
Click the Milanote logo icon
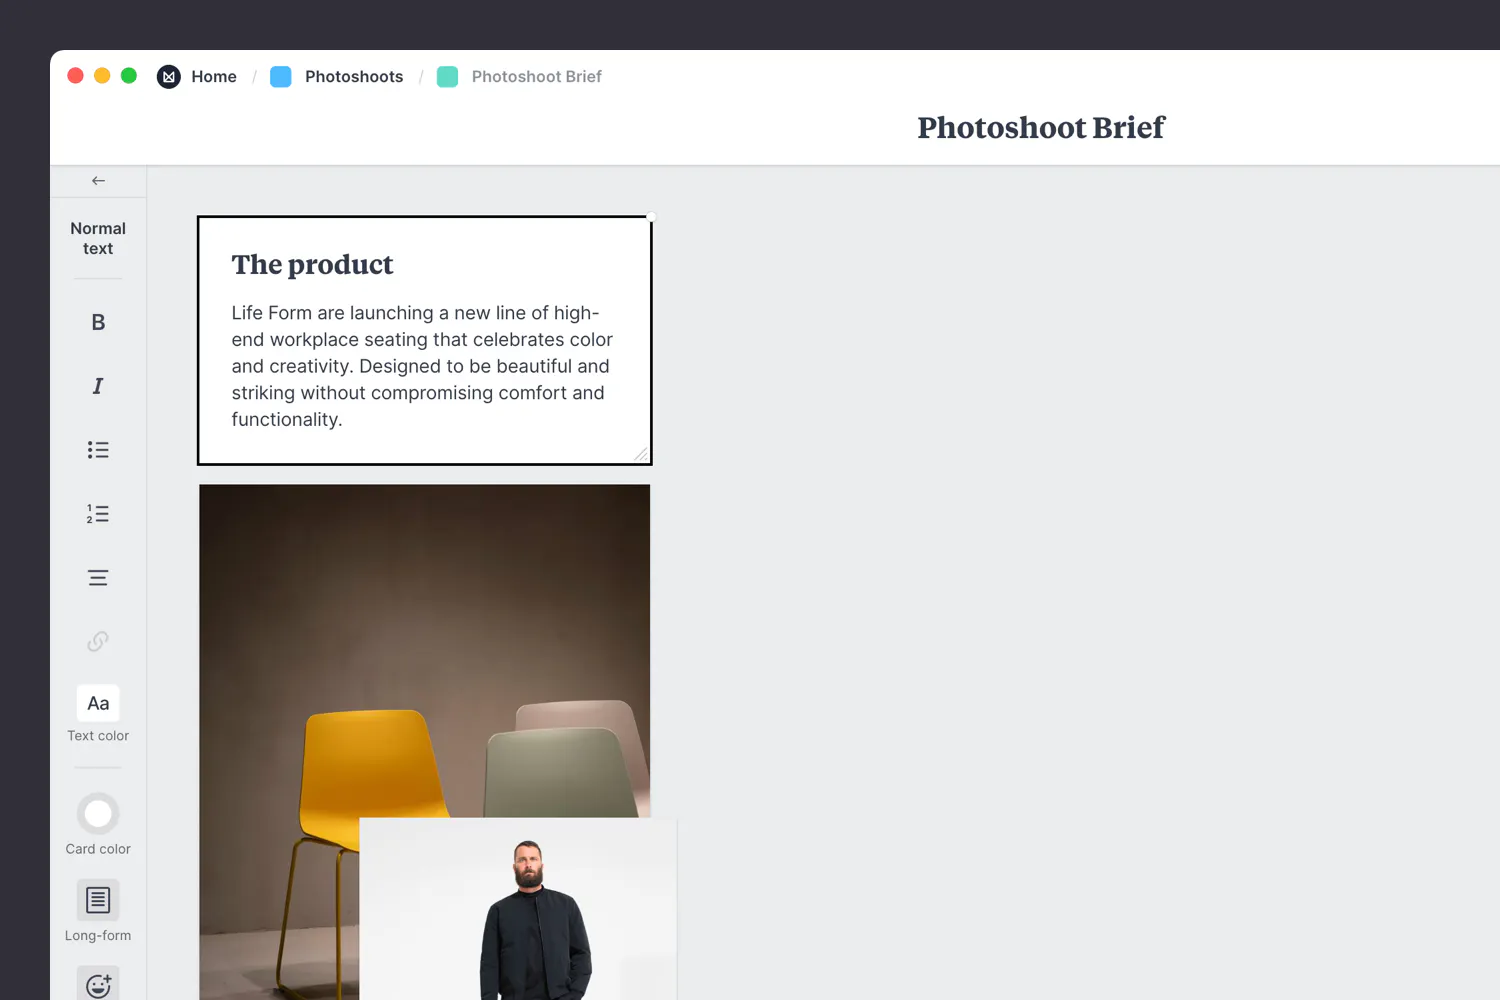point(169,77)
